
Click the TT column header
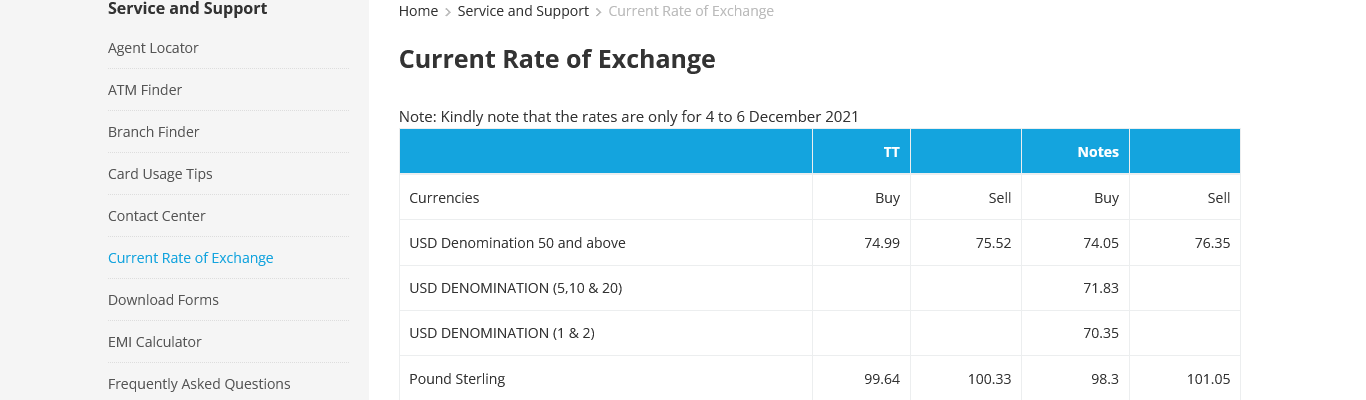pos(891,152)
